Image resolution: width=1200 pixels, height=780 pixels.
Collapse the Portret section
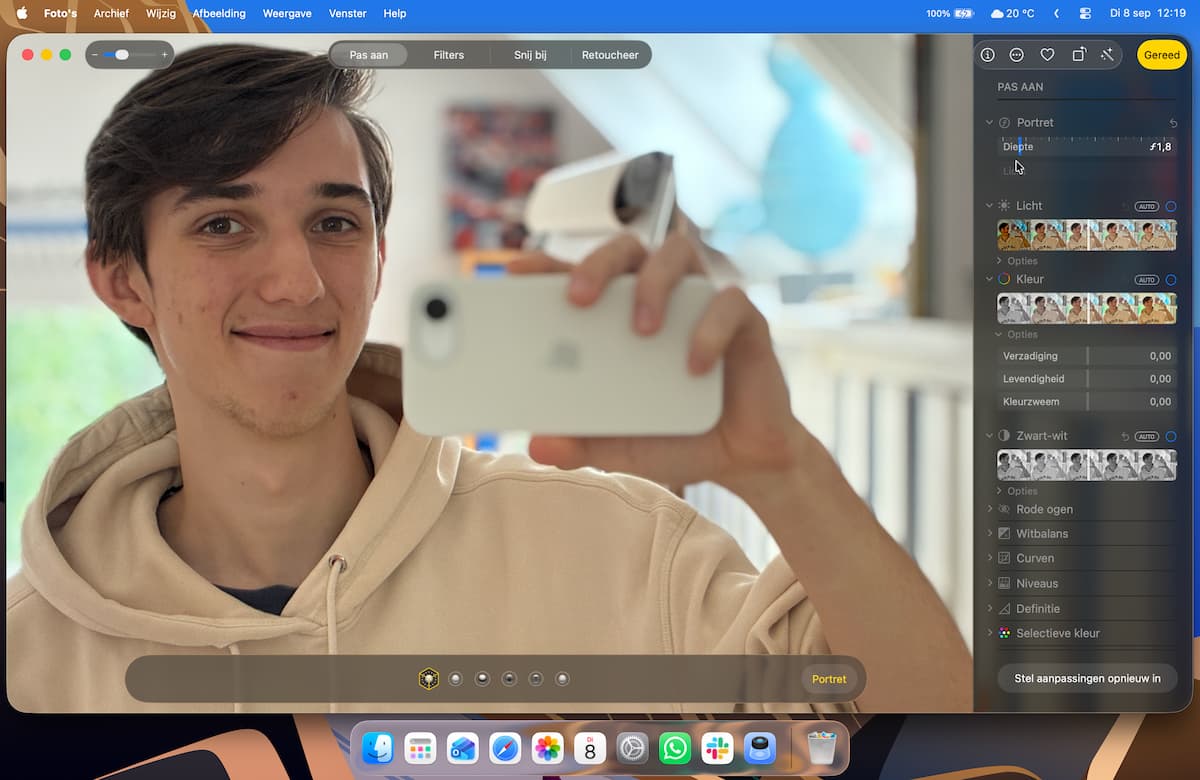(x=989, y=123)
